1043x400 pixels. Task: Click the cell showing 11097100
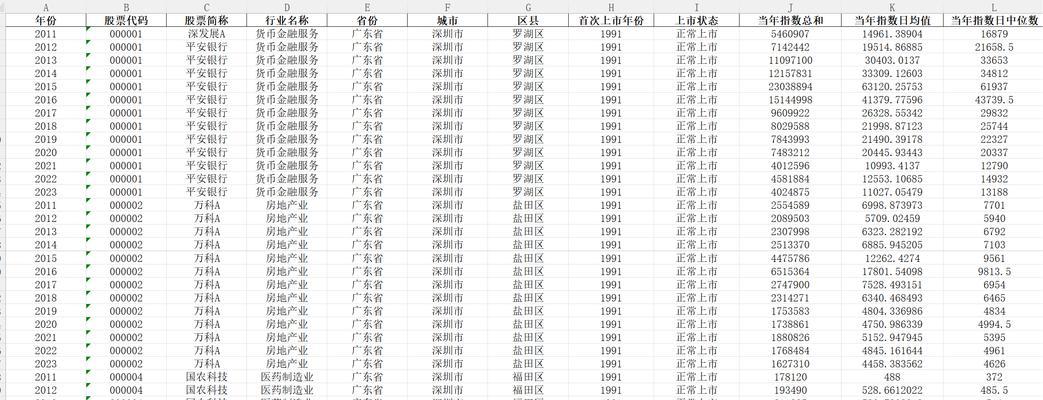pyautogui.click(x=790, y=61)
